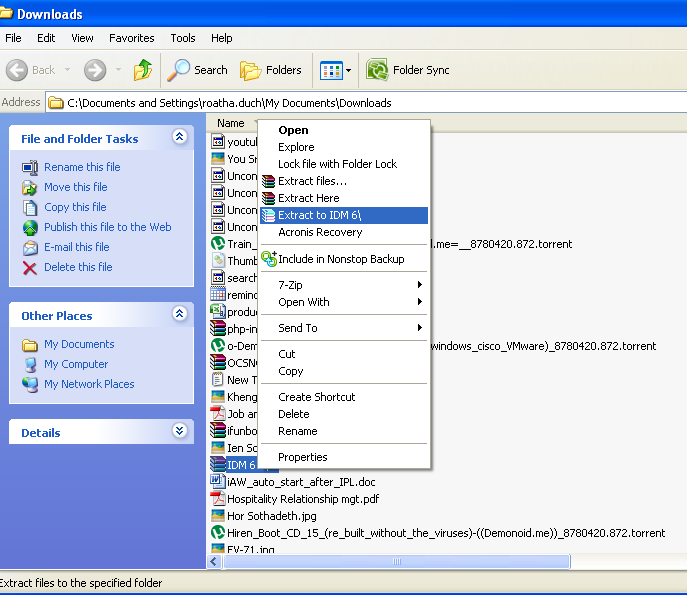Select Extract to IDM 6\ option
The image size is (687, 595).
click(x=344, y=215)
